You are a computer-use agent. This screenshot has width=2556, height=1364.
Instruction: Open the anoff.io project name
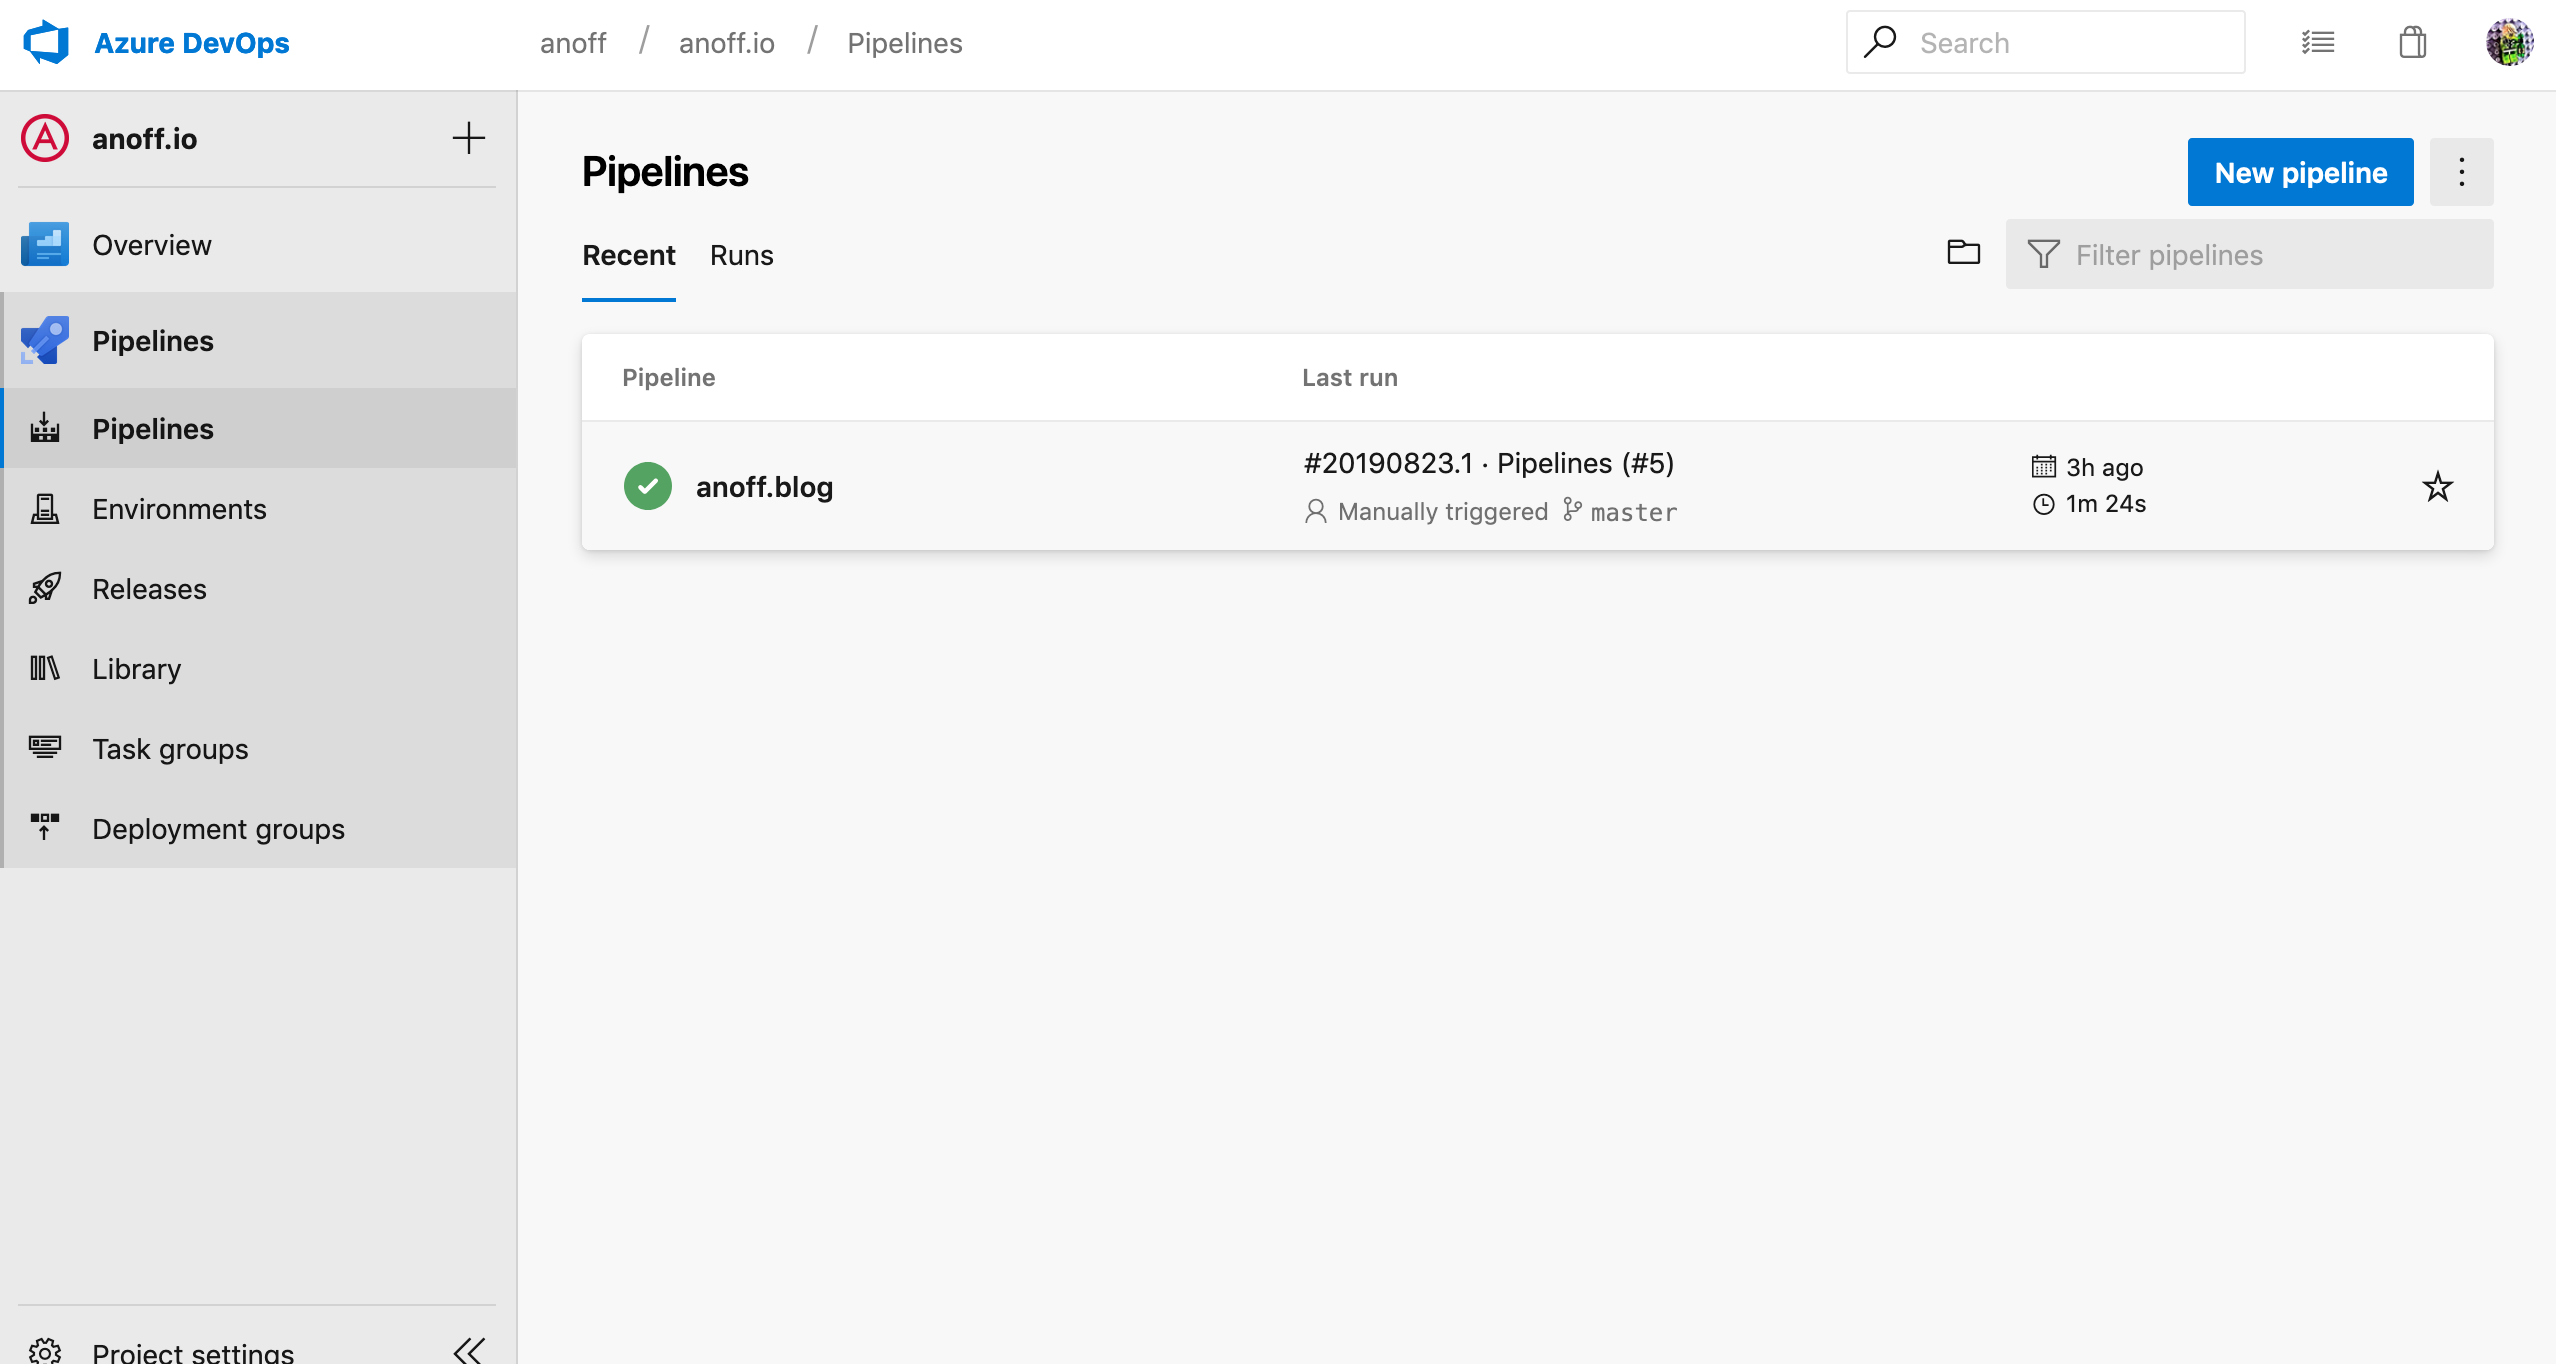[x=144, y=139]
